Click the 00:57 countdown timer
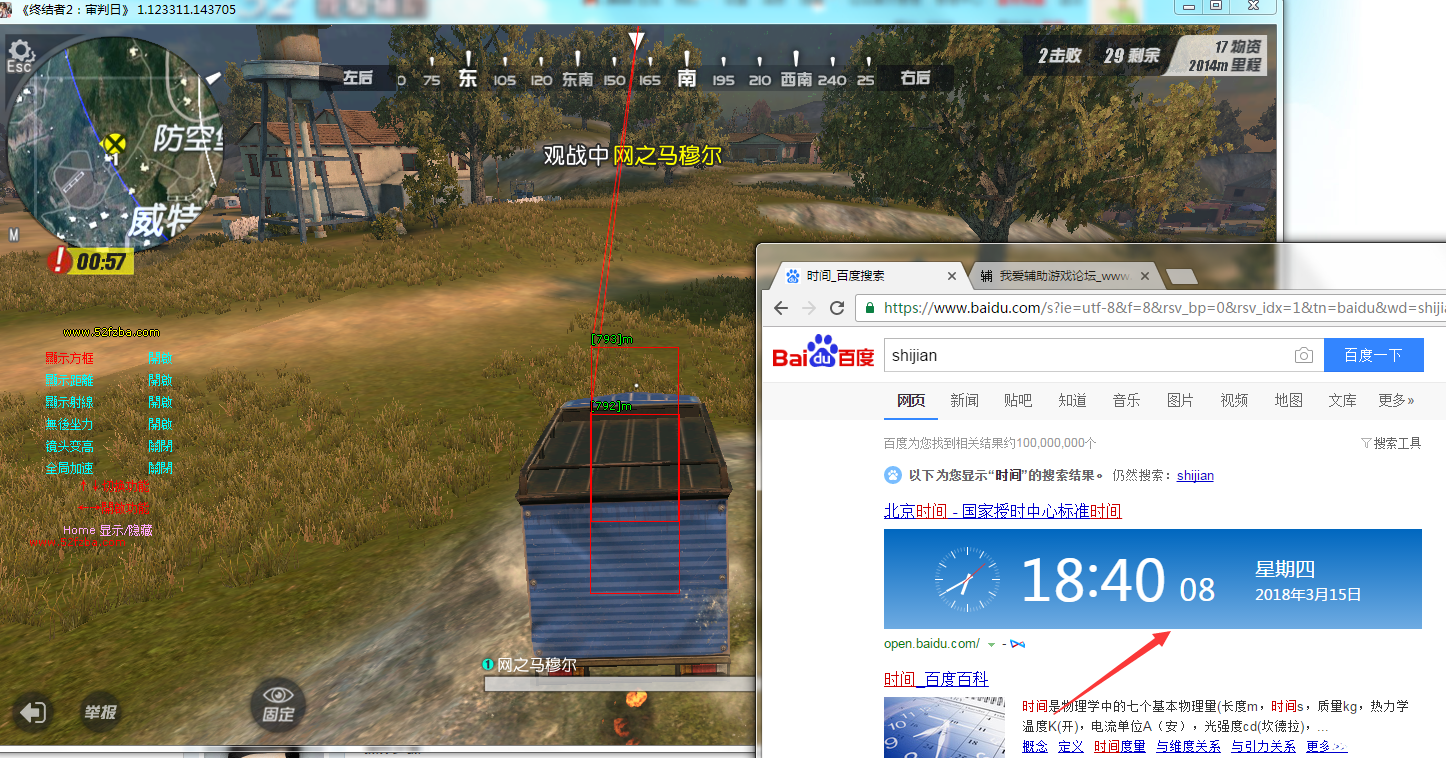 coord(102,262)
